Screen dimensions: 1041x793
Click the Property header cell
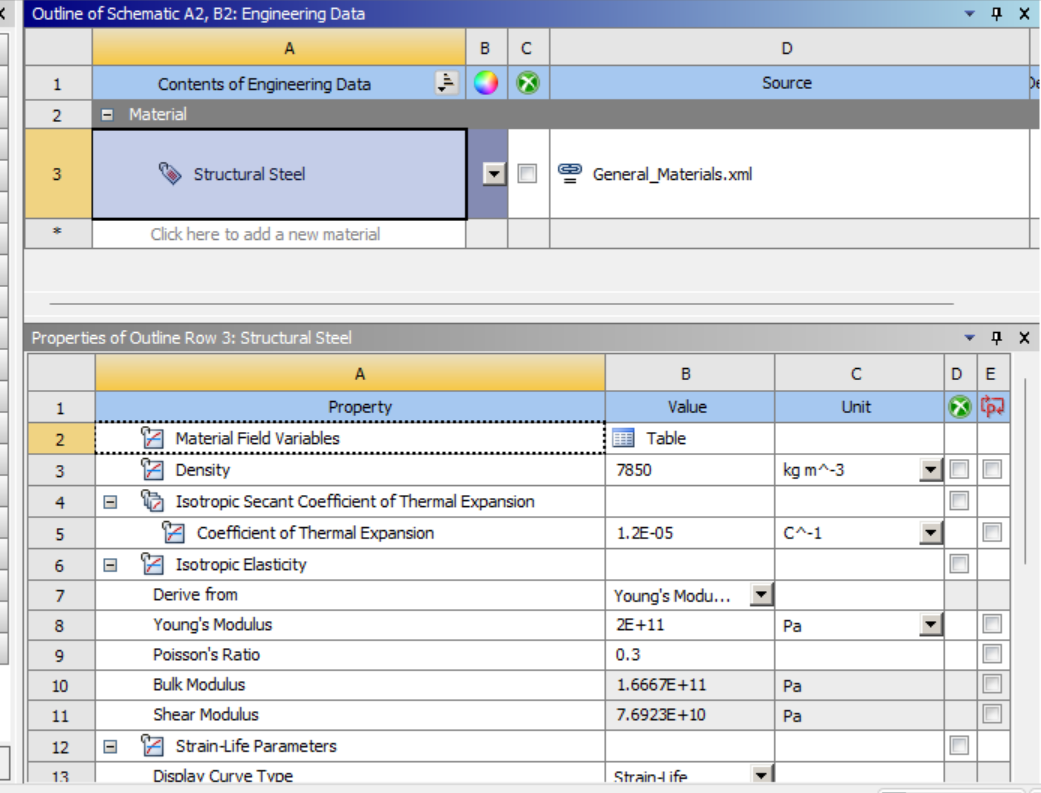tap(351, 406)
